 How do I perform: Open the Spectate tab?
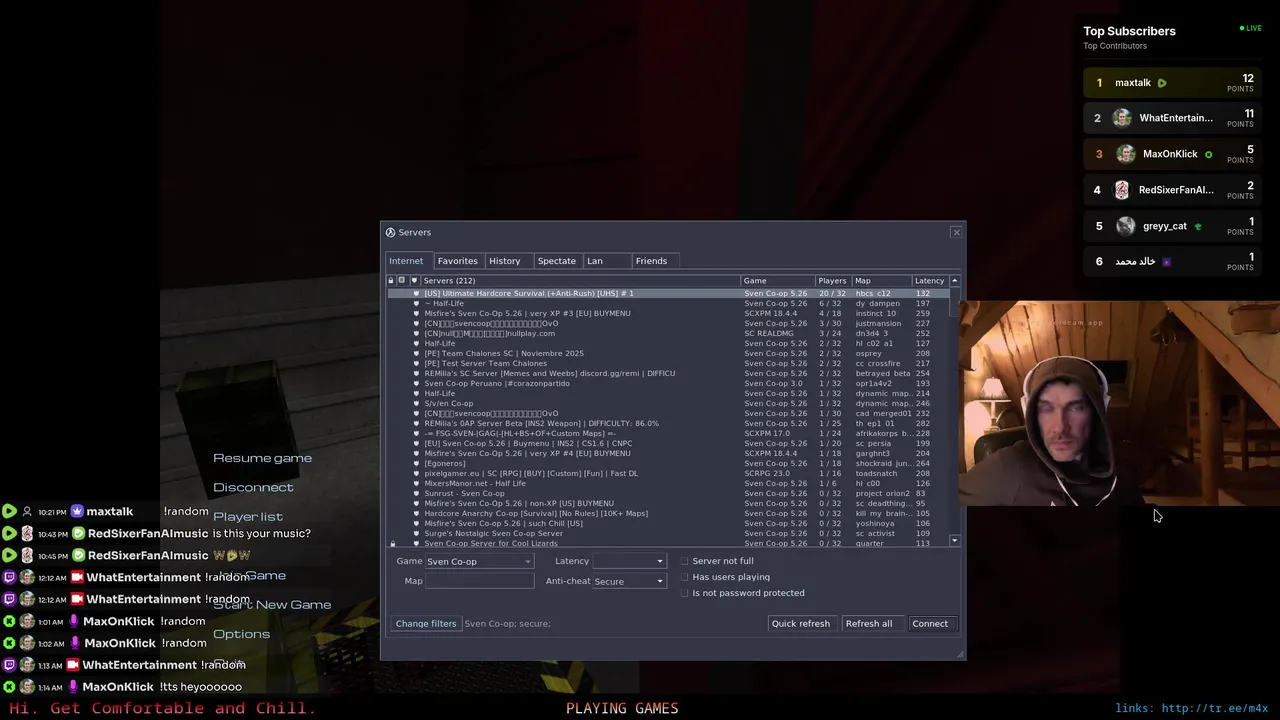(x=557, y=261)
